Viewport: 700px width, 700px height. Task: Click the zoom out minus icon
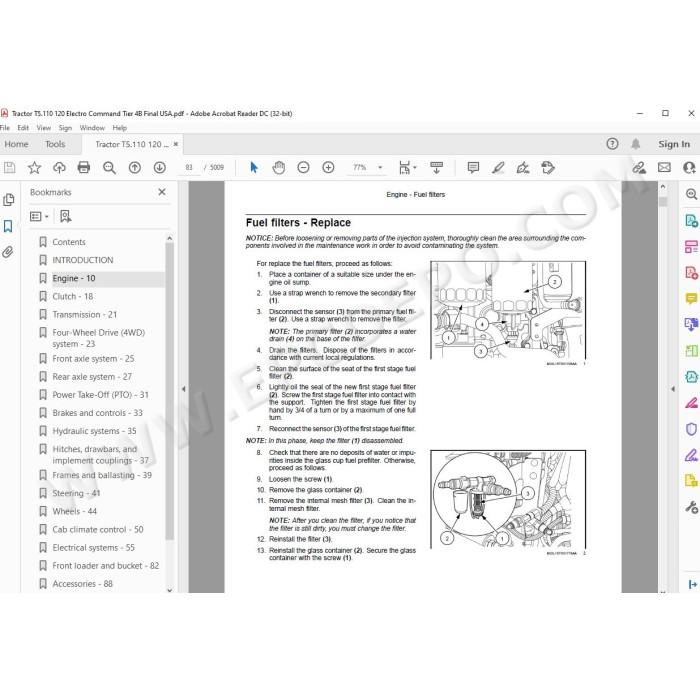point(303,167)
